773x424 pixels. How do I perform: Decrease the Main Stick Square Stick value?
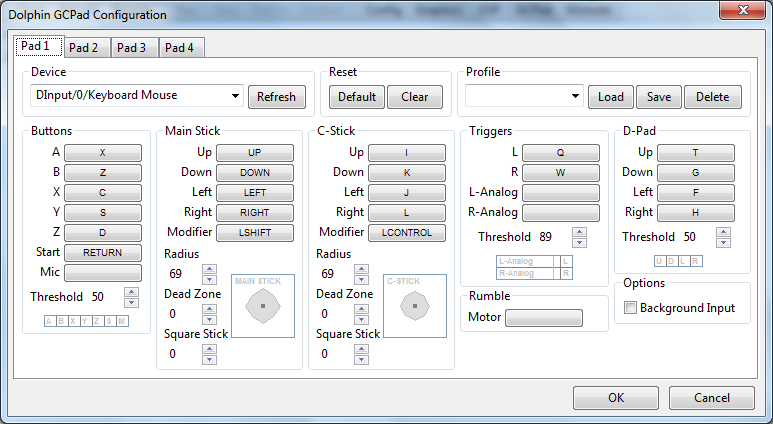tap(210, 359)
